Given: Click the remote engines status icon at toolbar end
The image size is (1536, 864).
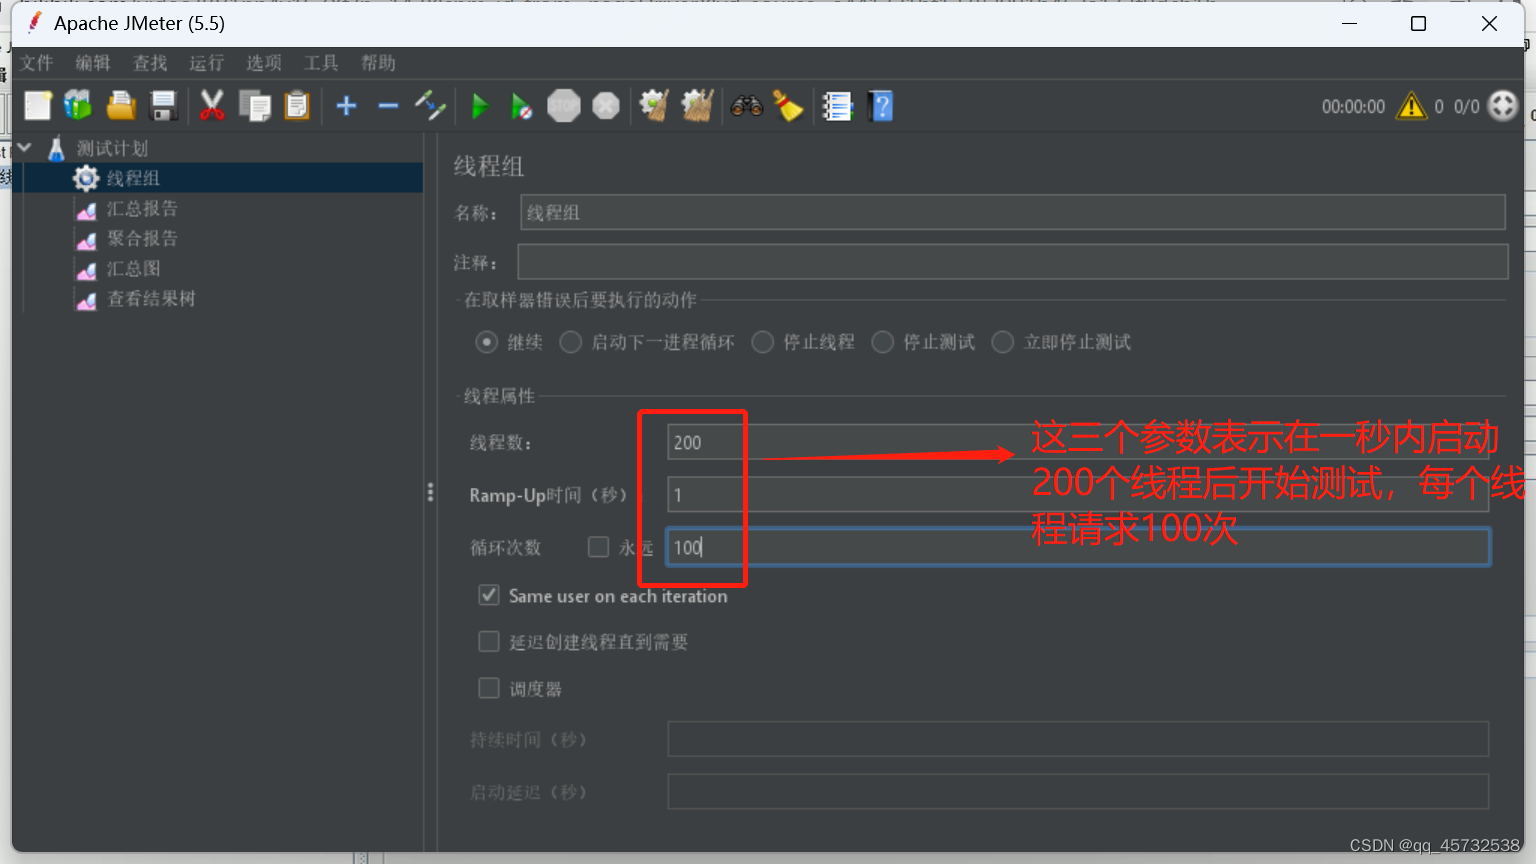Looking at the screenshot, I should tap(1503, 105).
